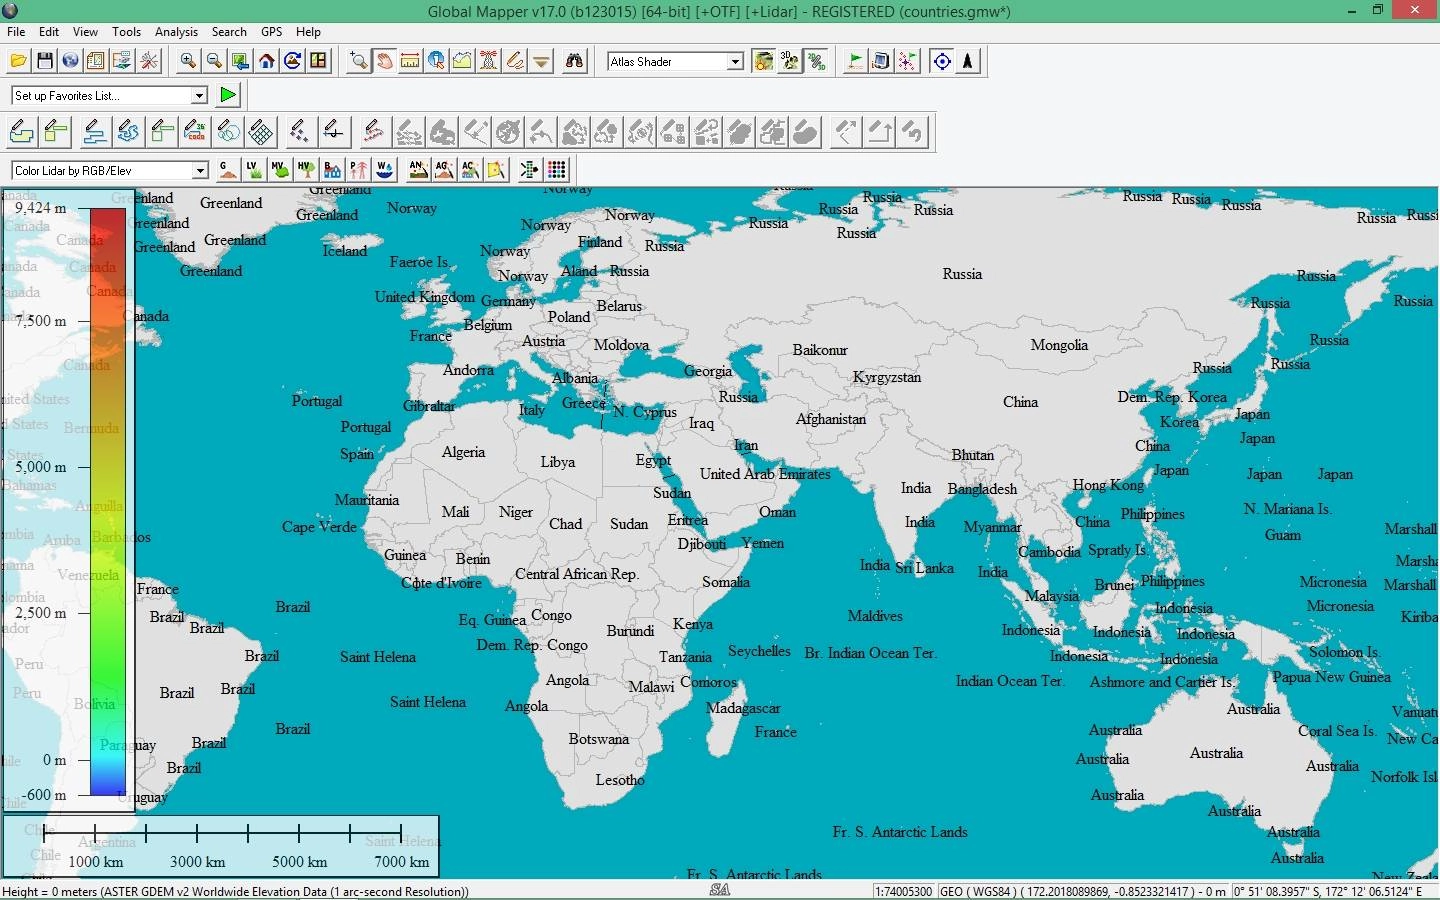Screen dimensions: 1440x900
Task: Click the Algeria label on map
Action: click(x=463, y=452)
